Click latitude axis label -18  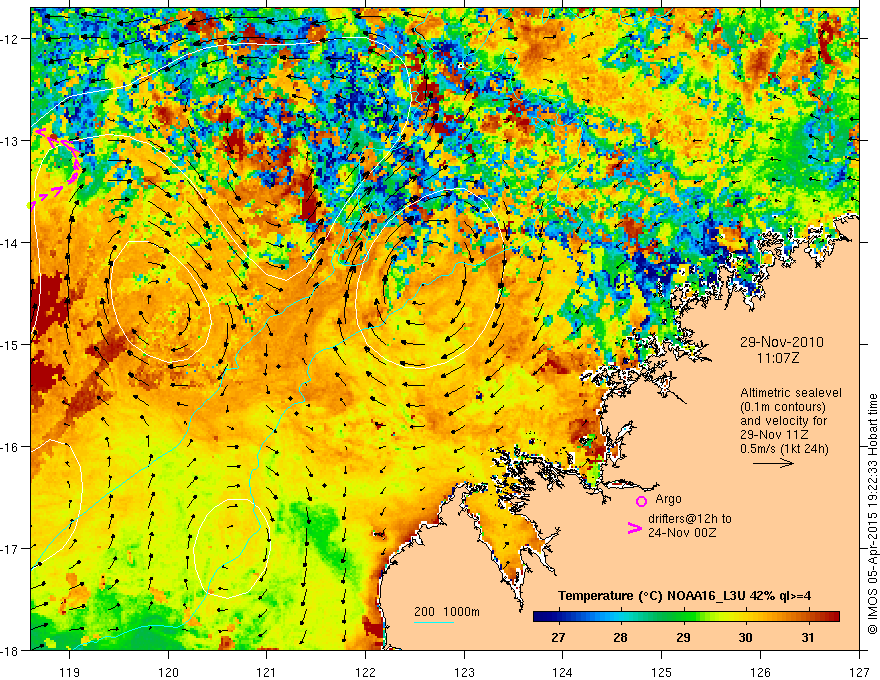tap(11, 650)
